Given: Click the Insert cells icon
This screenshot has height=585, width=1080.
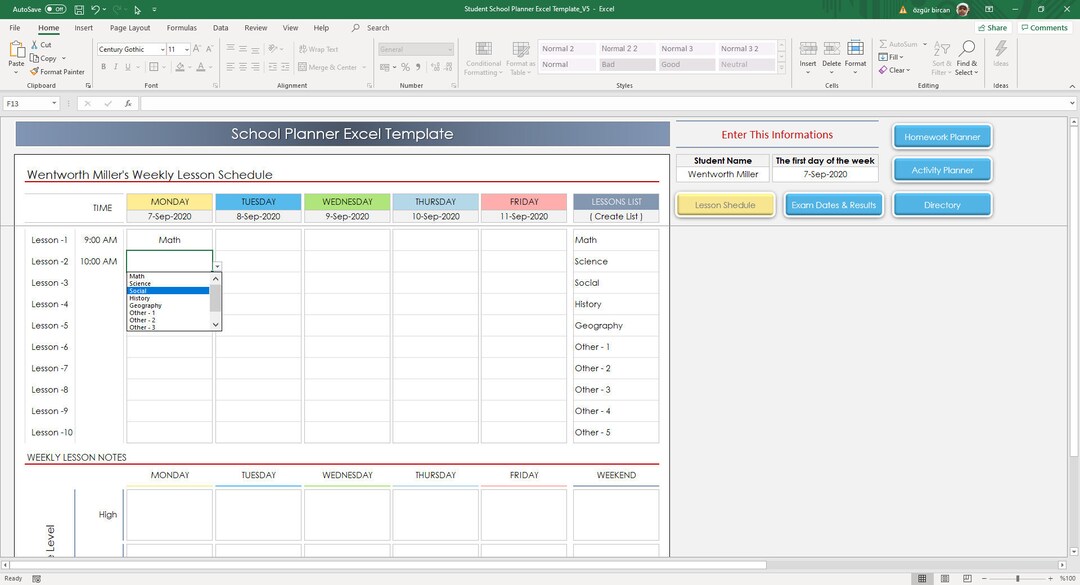Looking at the screenshot, I should pos(808,50).
